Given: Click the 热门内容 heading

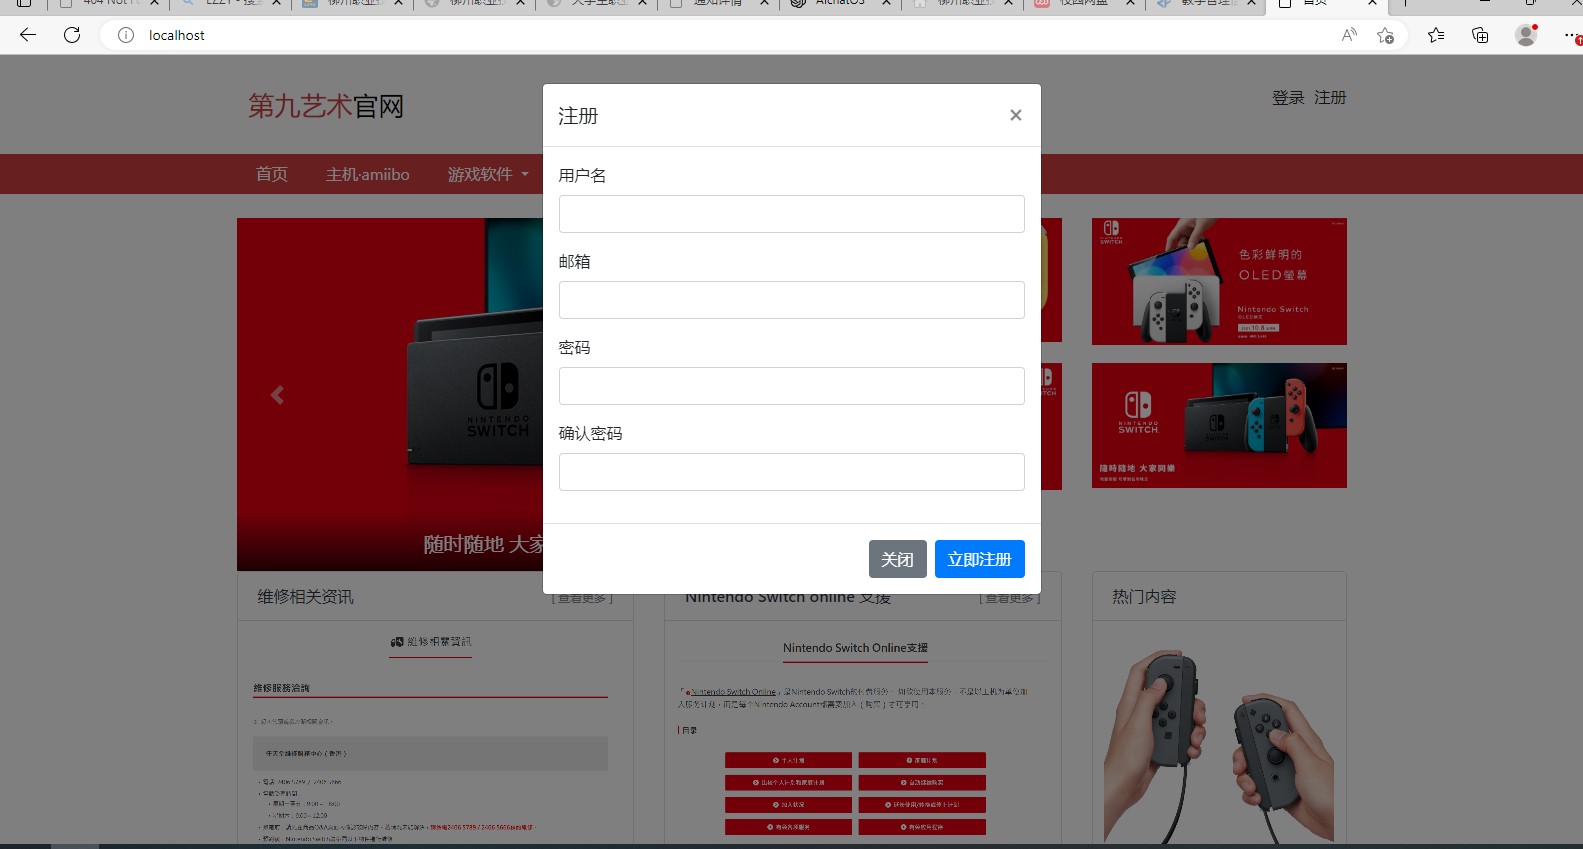Looking at the screenshot, I should pos(1145,597).
